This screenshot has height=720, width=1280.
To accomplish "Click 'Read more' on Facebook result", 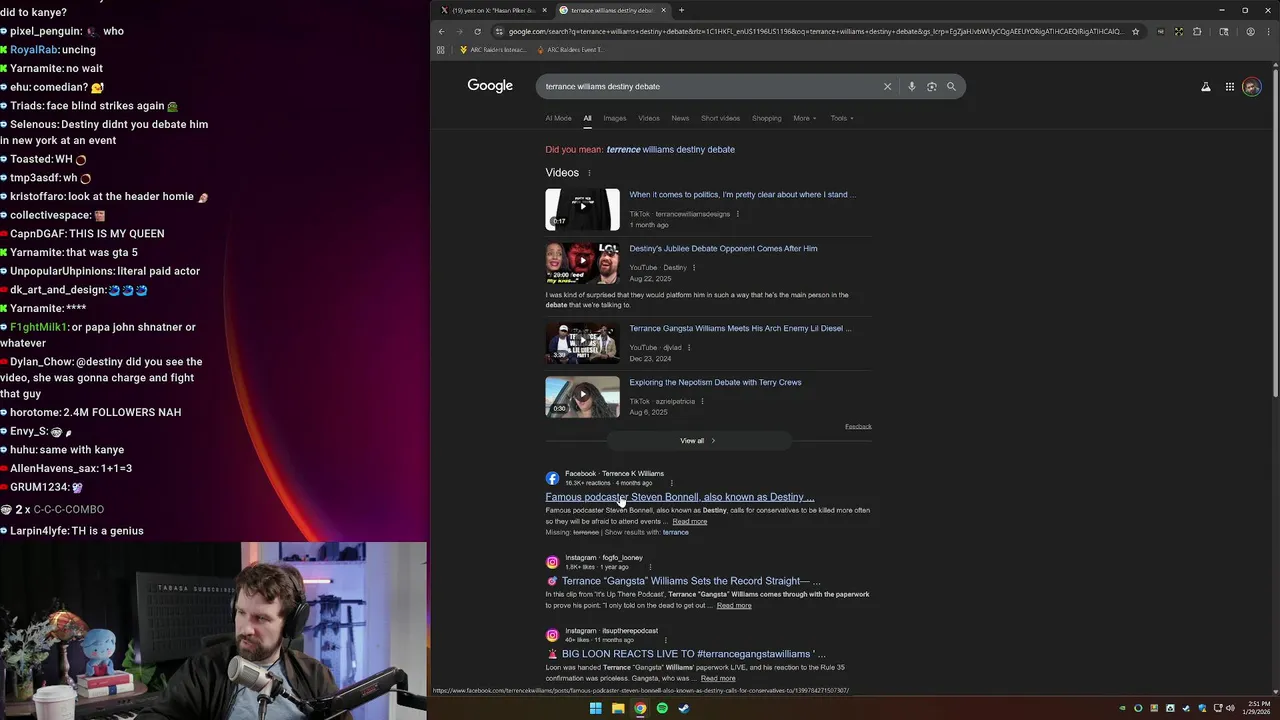I will click(x=689, y=521).
